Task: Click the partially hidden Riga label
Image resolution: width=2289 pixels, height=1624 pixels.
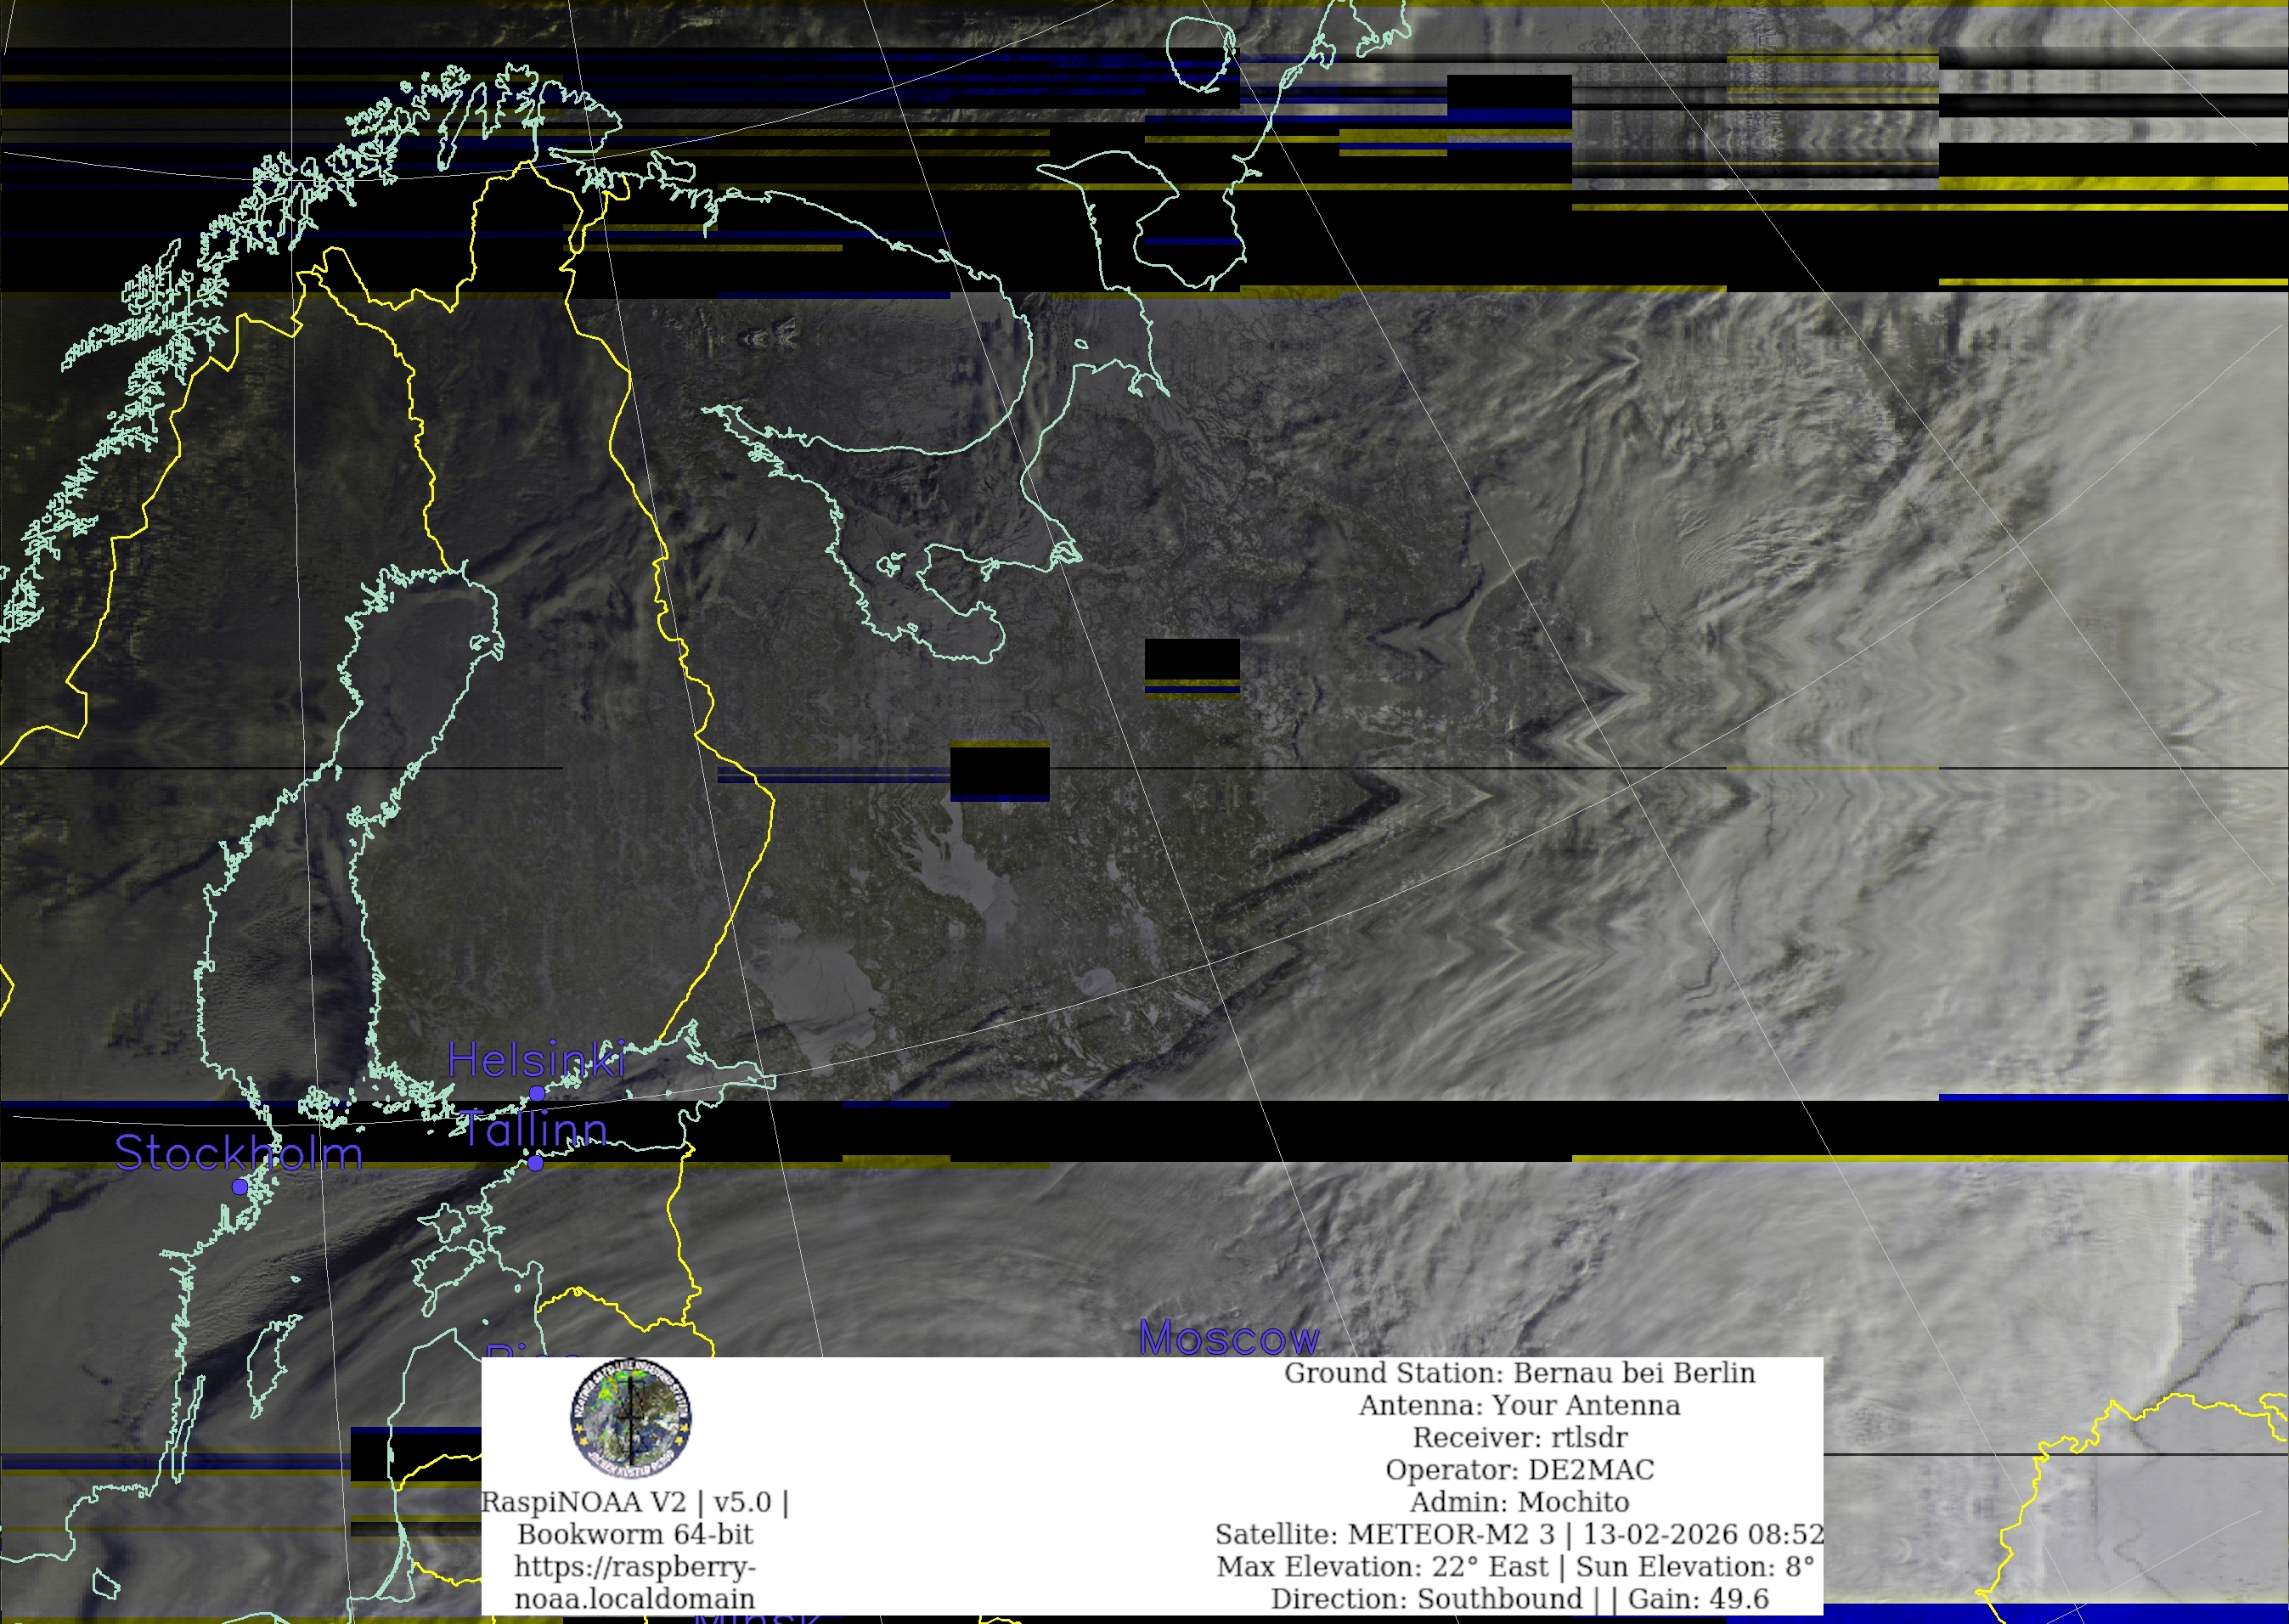Action: tap(532, 1352)
